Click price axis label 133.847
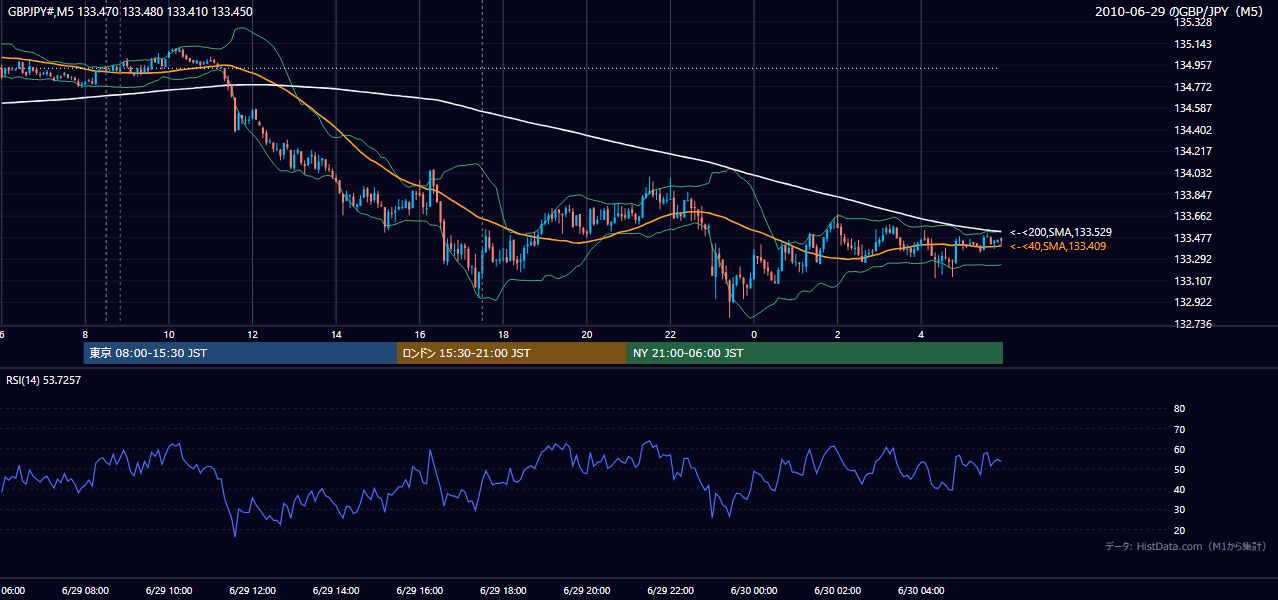Viewport: 1278px width, 600px height. [1194, 195]
